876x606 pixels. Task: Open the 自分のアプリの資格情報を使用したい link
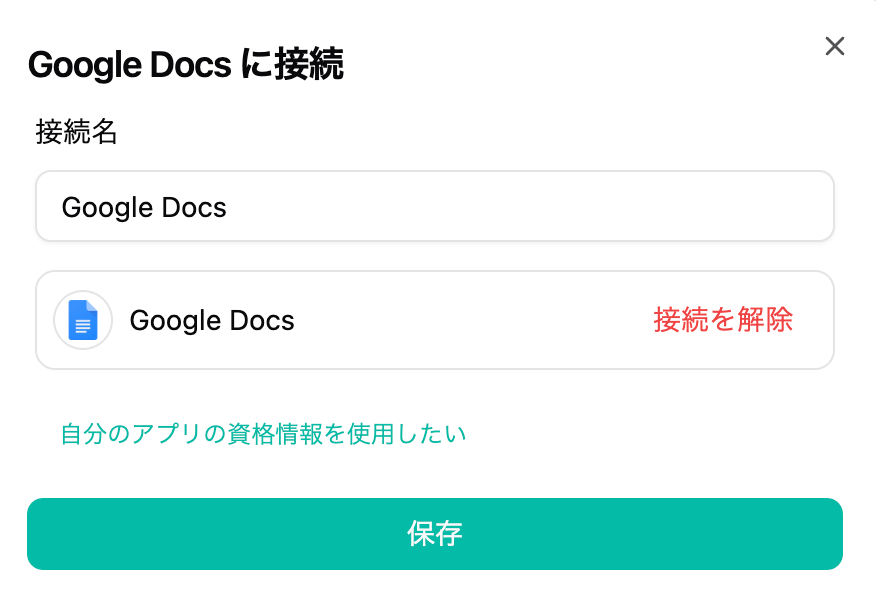[263, 434]
